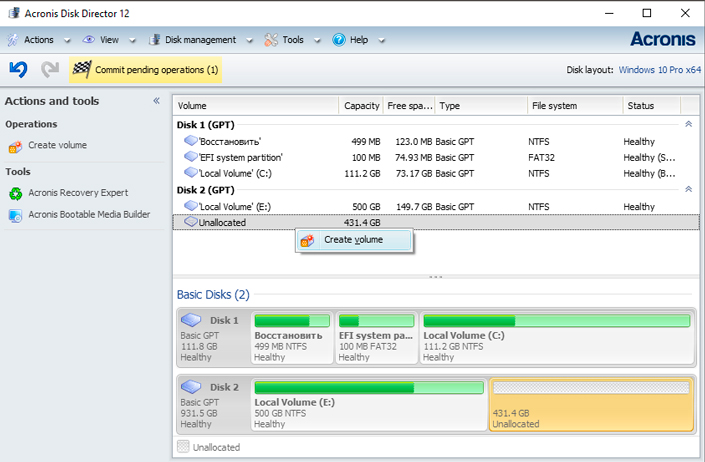Click the Local Volume (C:) list icon

coord(191,173)
